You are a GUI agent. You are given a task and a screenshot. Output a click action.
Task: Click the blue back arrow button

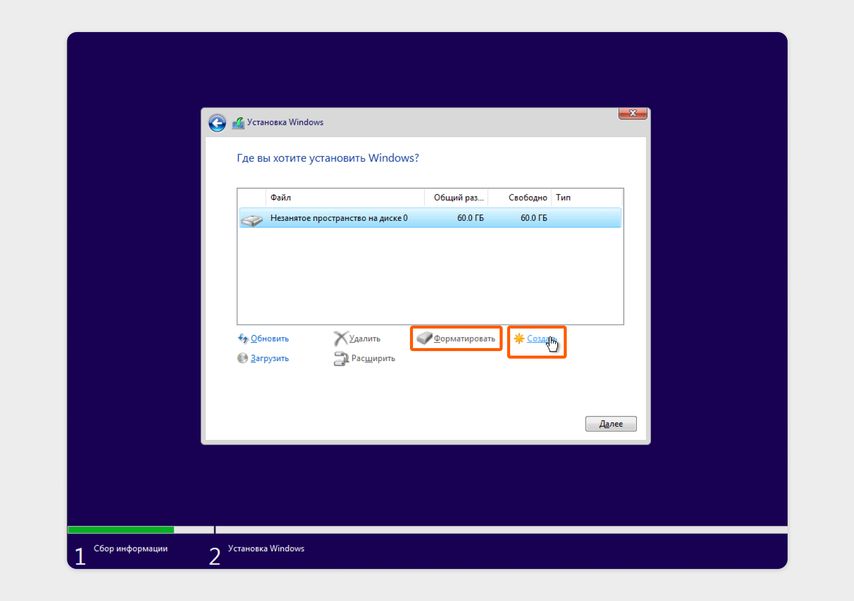coord(217,123)
